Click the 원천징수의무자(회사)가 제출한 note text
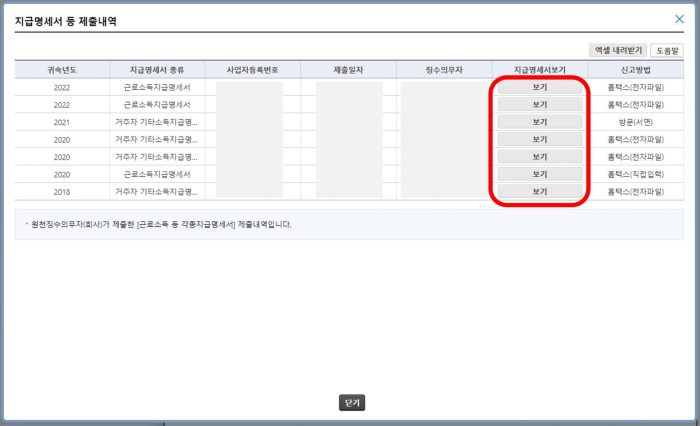Screen dimensions: 700x426 tap(161, 225)
